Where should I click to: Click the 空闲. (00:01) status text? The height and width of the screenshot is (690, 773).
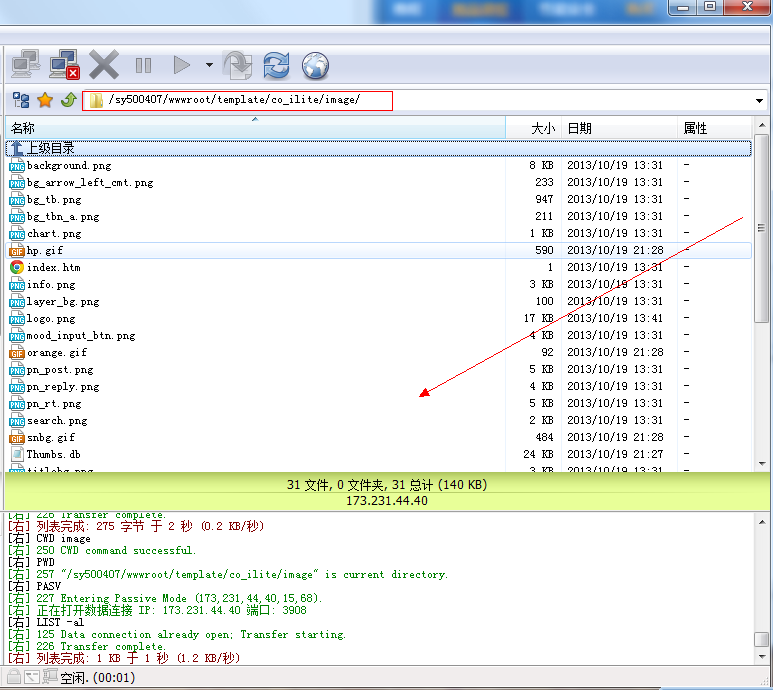pos(98,678)
